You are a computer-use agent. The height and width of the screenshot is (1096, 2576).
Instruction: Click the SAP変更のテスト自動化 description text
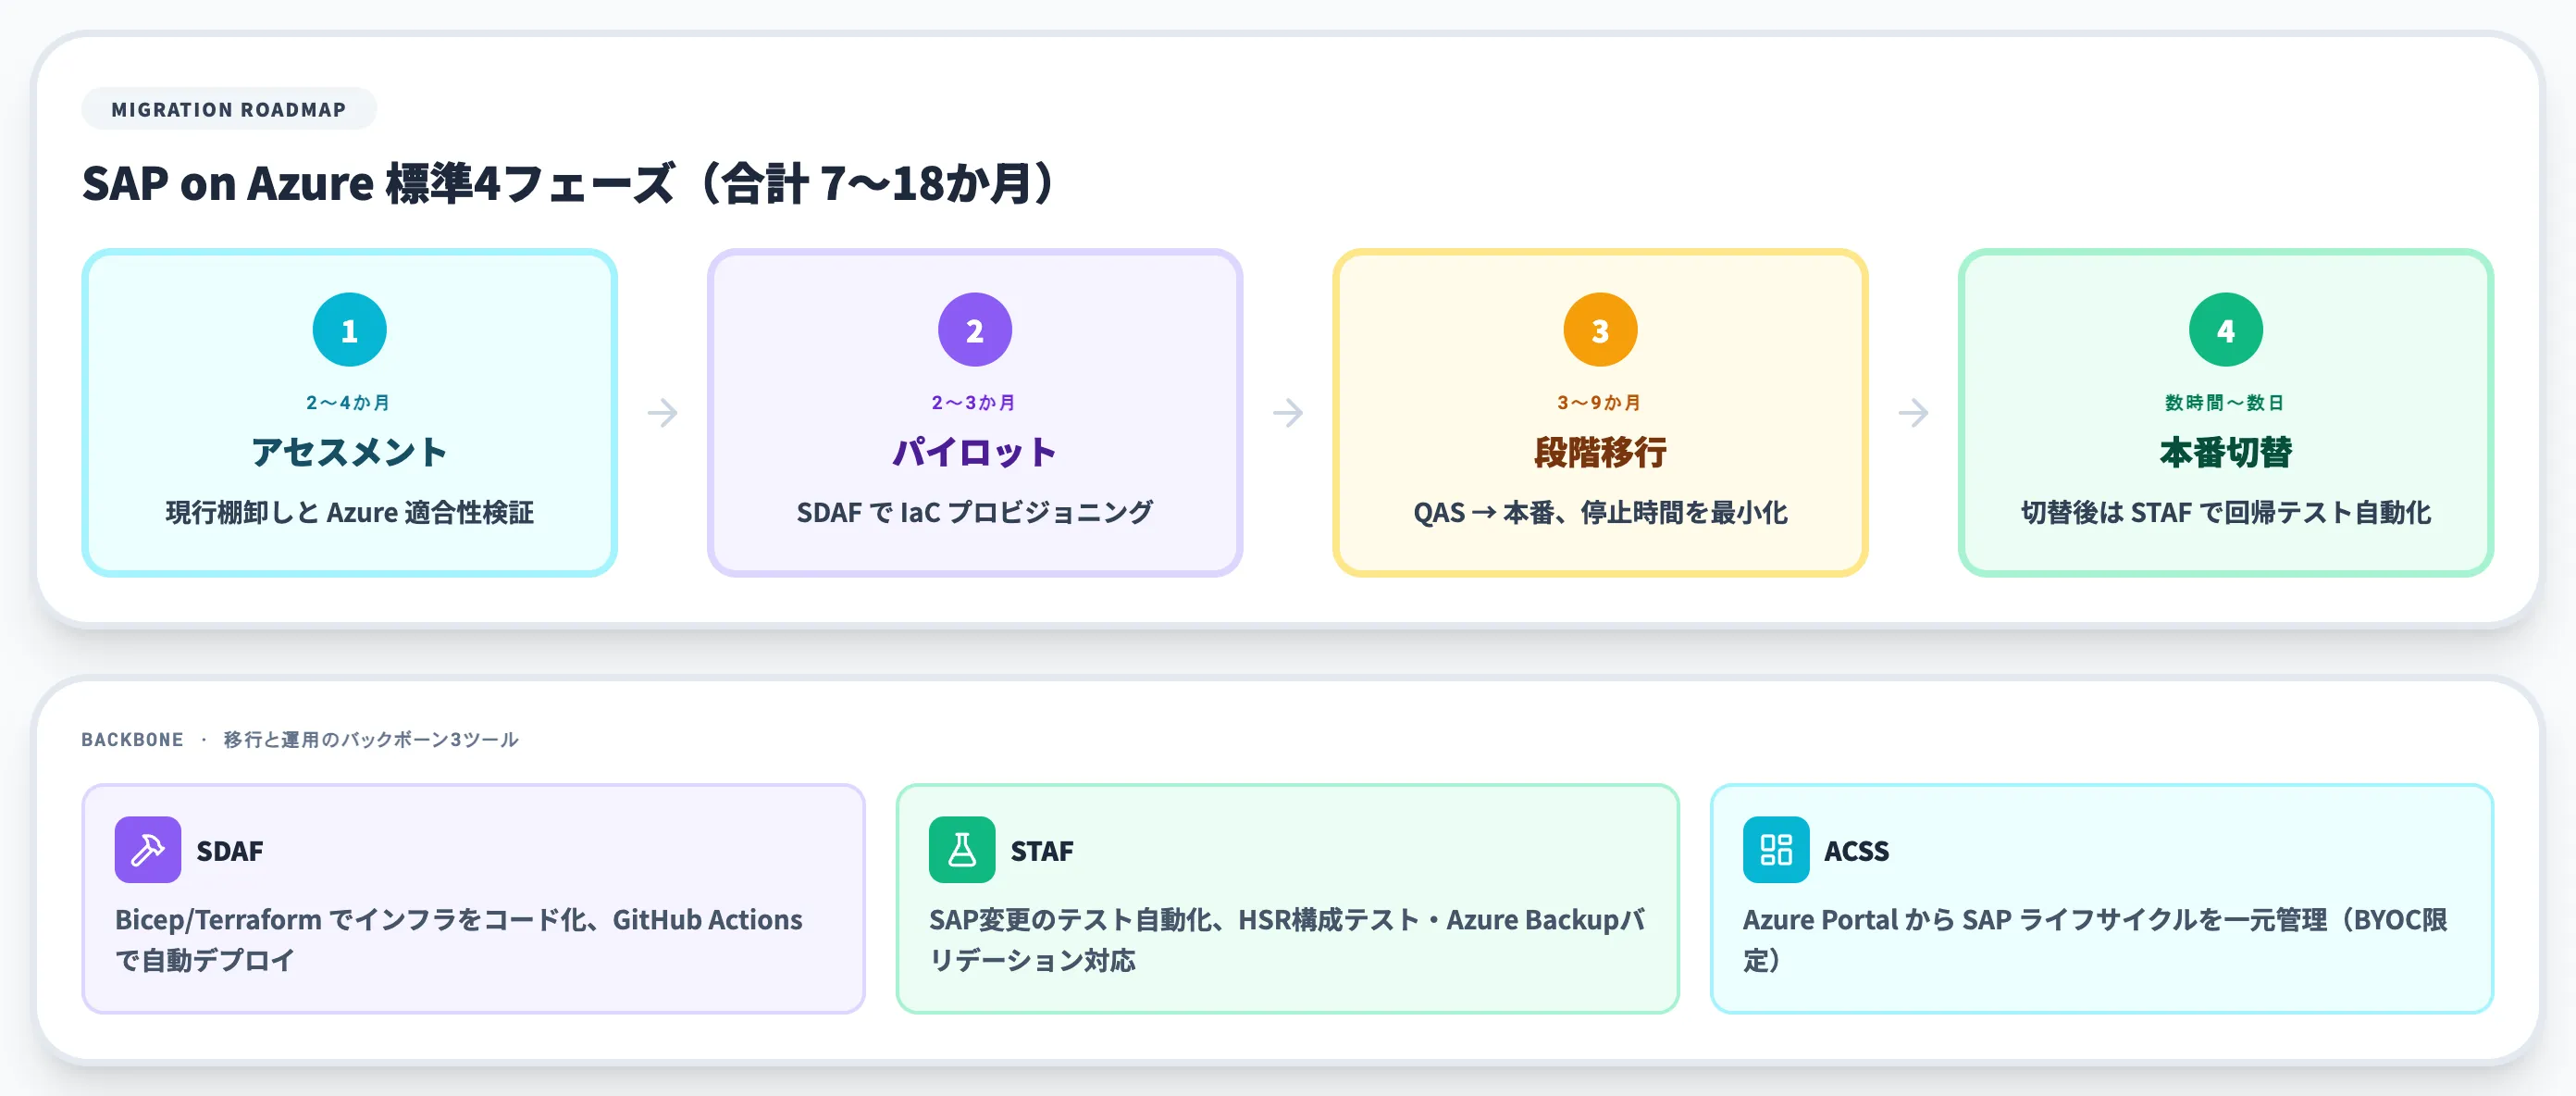(x=1286, y=939)
